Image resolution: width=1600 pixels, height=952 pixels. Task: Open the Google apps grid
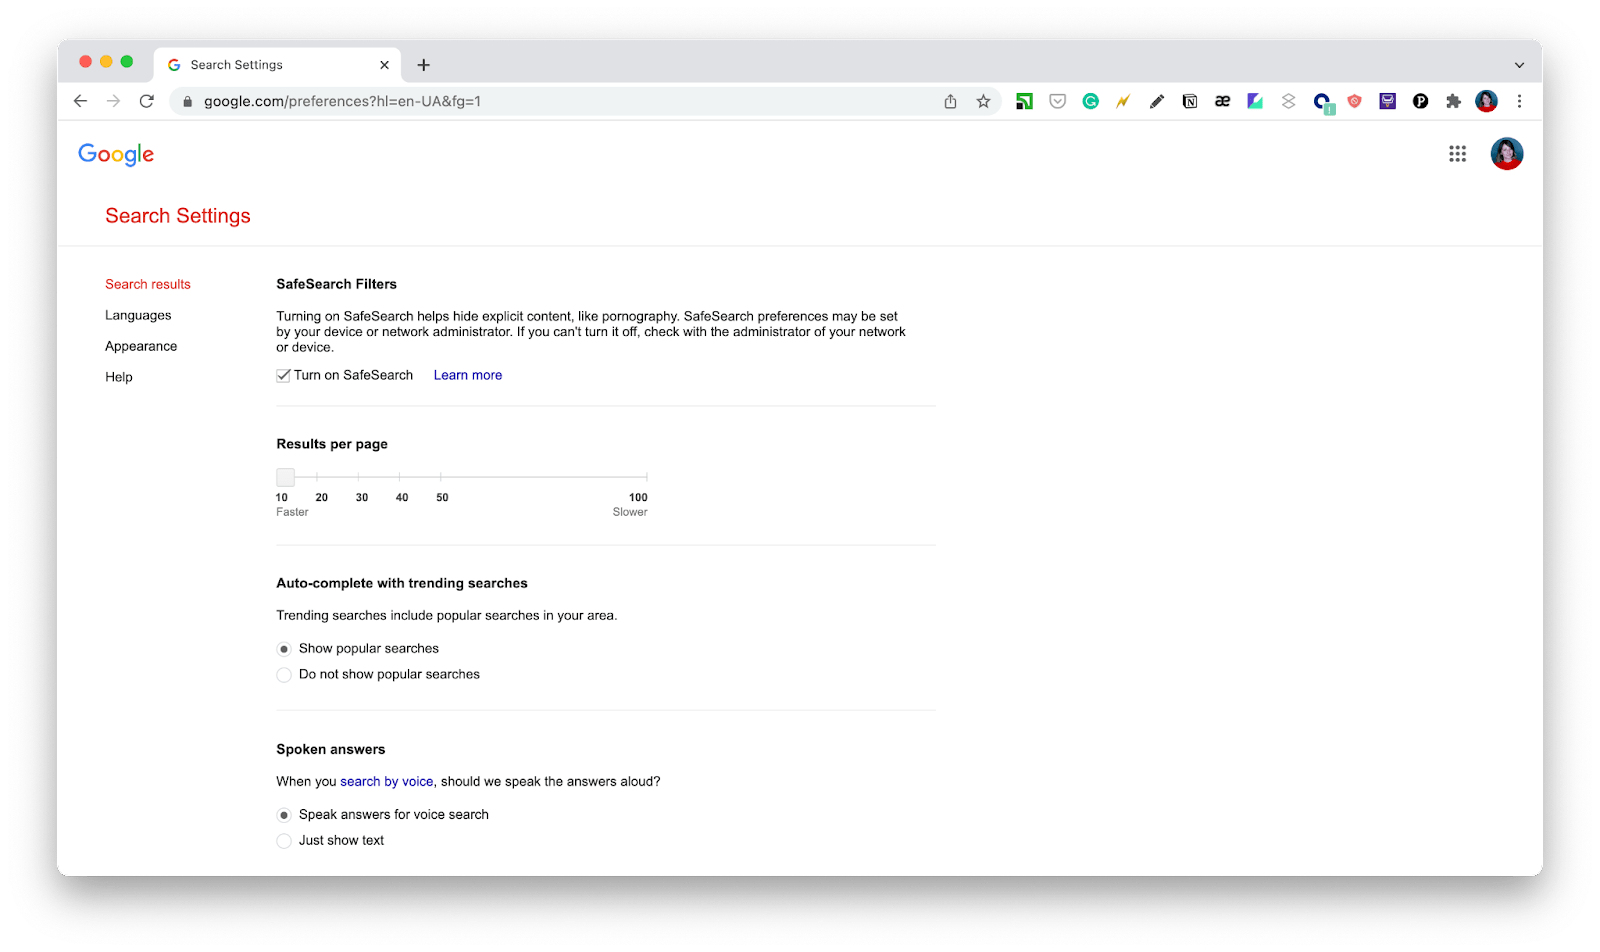(1457, 153)
